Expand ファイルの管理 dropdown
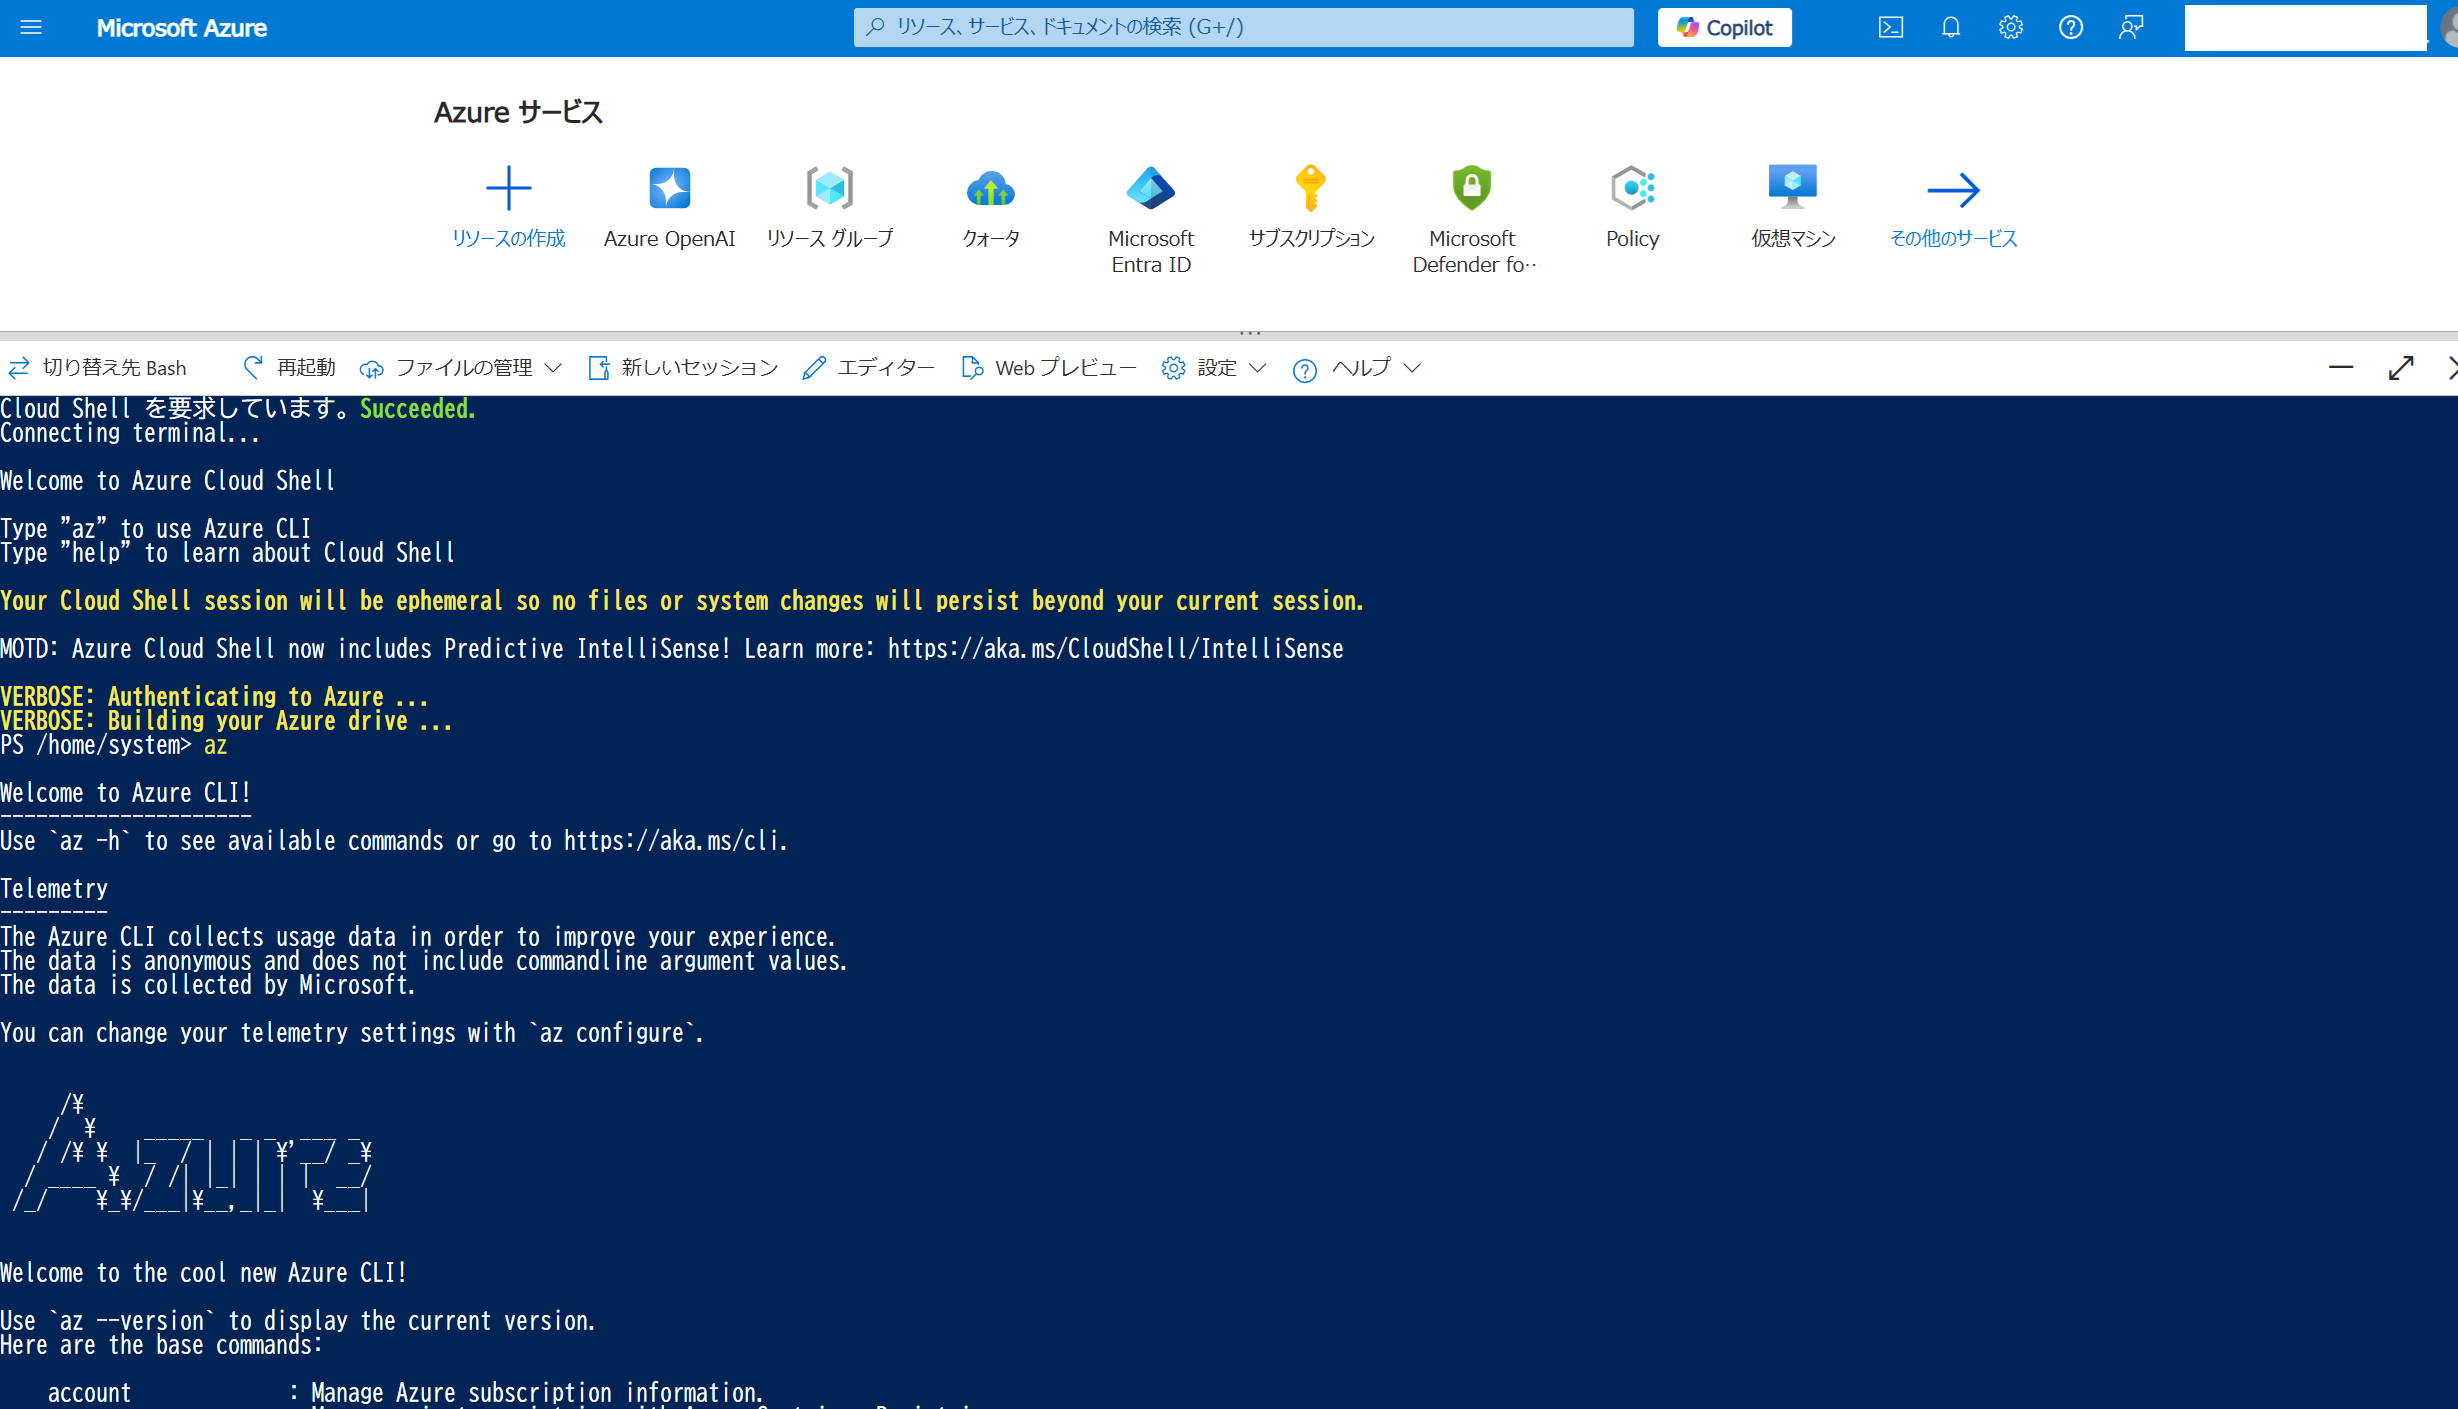 (x=461, y=368)
